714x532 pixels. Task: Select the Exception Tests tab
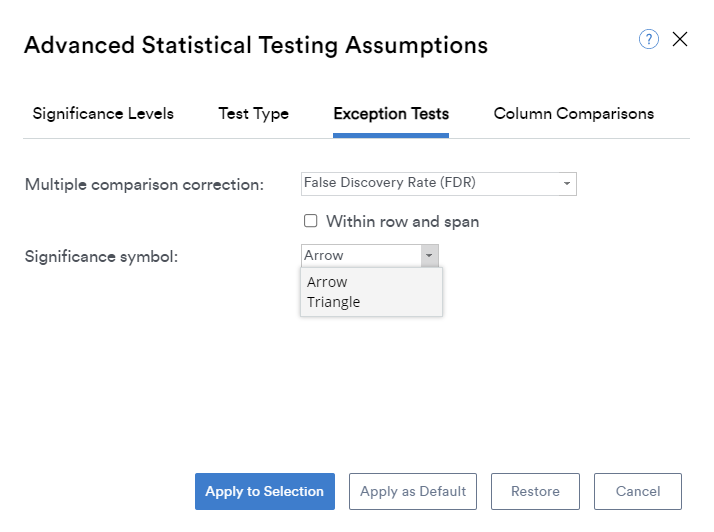click(391, 114)
